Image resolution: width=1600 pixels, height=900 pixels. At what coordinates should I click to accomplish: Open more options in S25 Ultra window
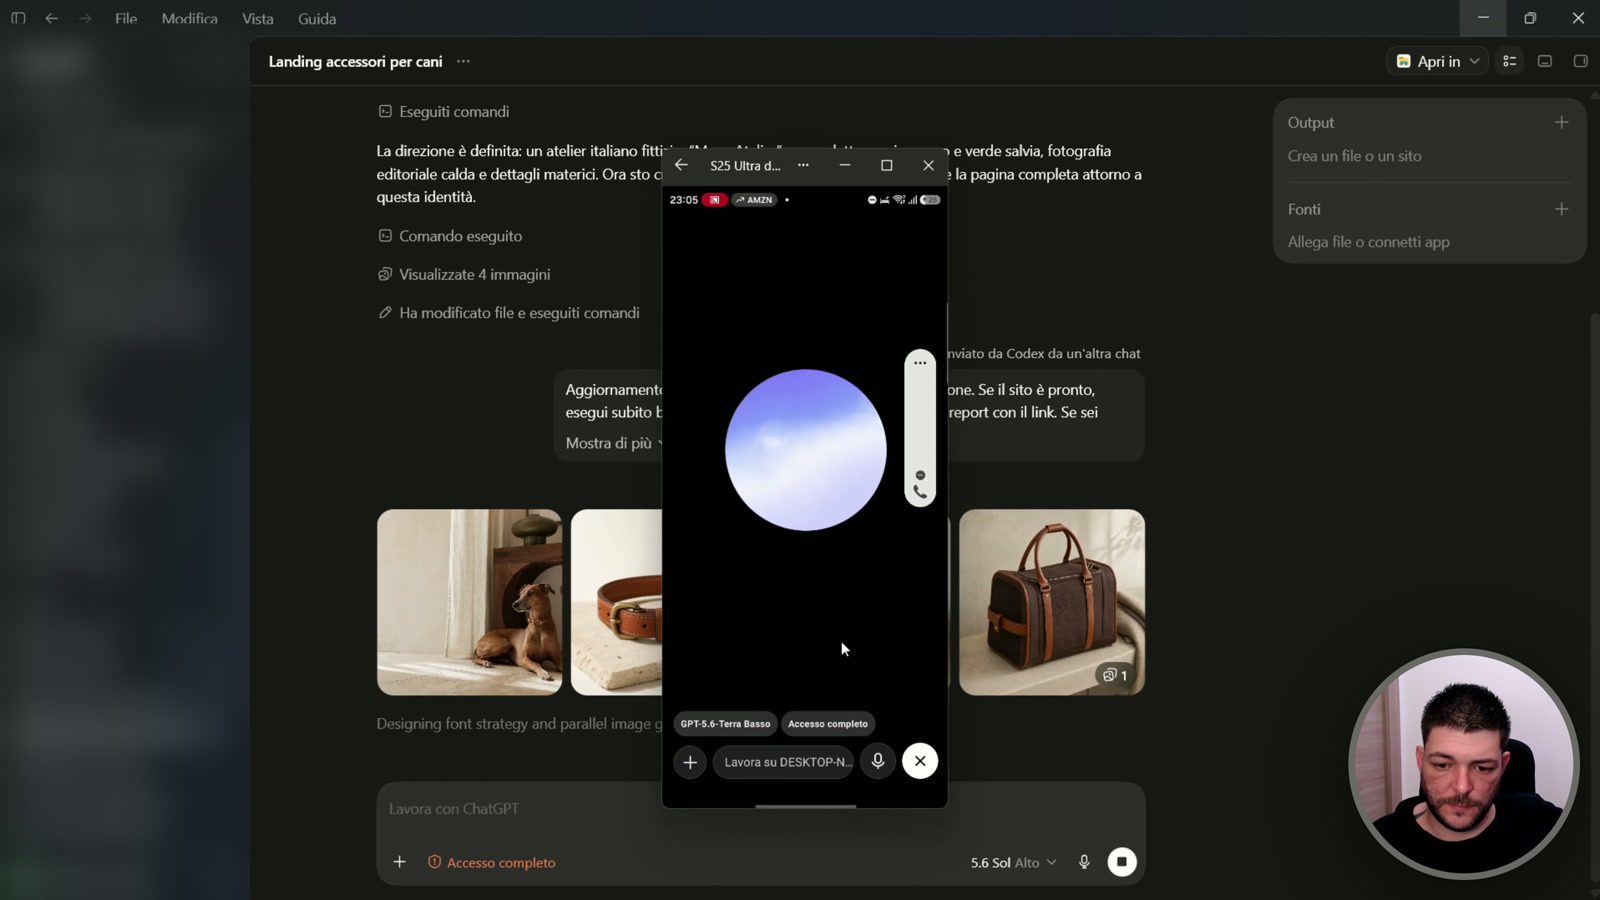pyautogui.click(x=803, y=165)
